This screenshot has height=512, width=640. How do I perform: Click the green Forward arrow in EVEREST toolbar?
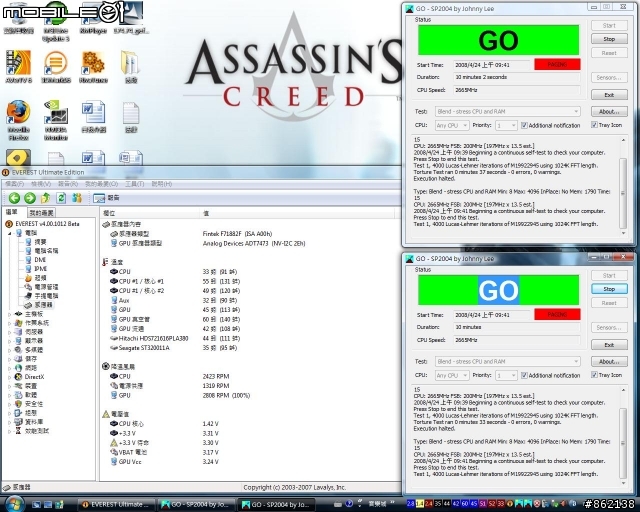(30, 198)
